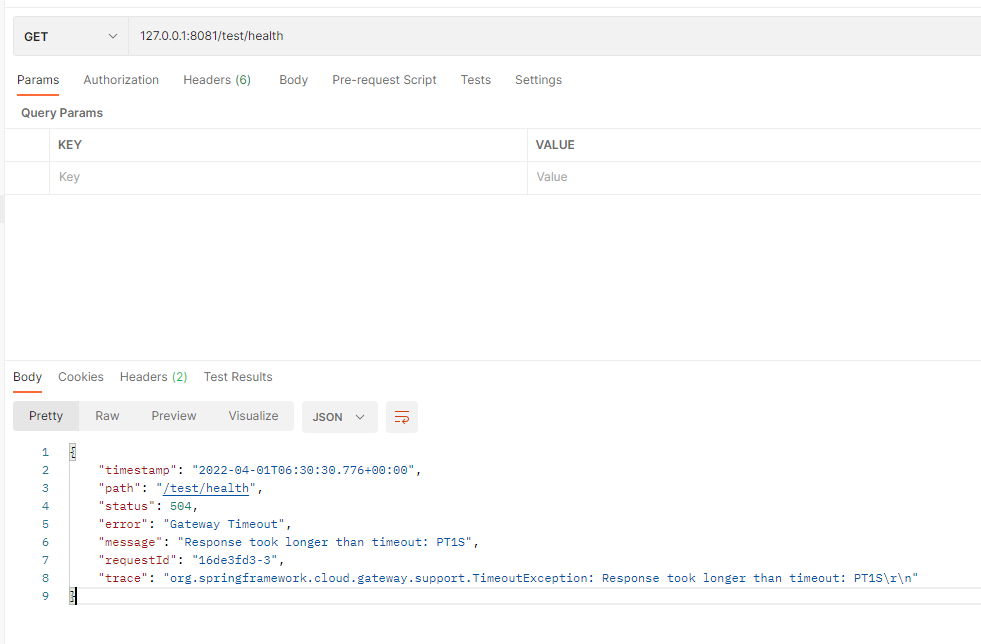Screen dimensions: 981x644
Task: Click the "Gateway Timeout" error value
Action: [x=224, y=524]
